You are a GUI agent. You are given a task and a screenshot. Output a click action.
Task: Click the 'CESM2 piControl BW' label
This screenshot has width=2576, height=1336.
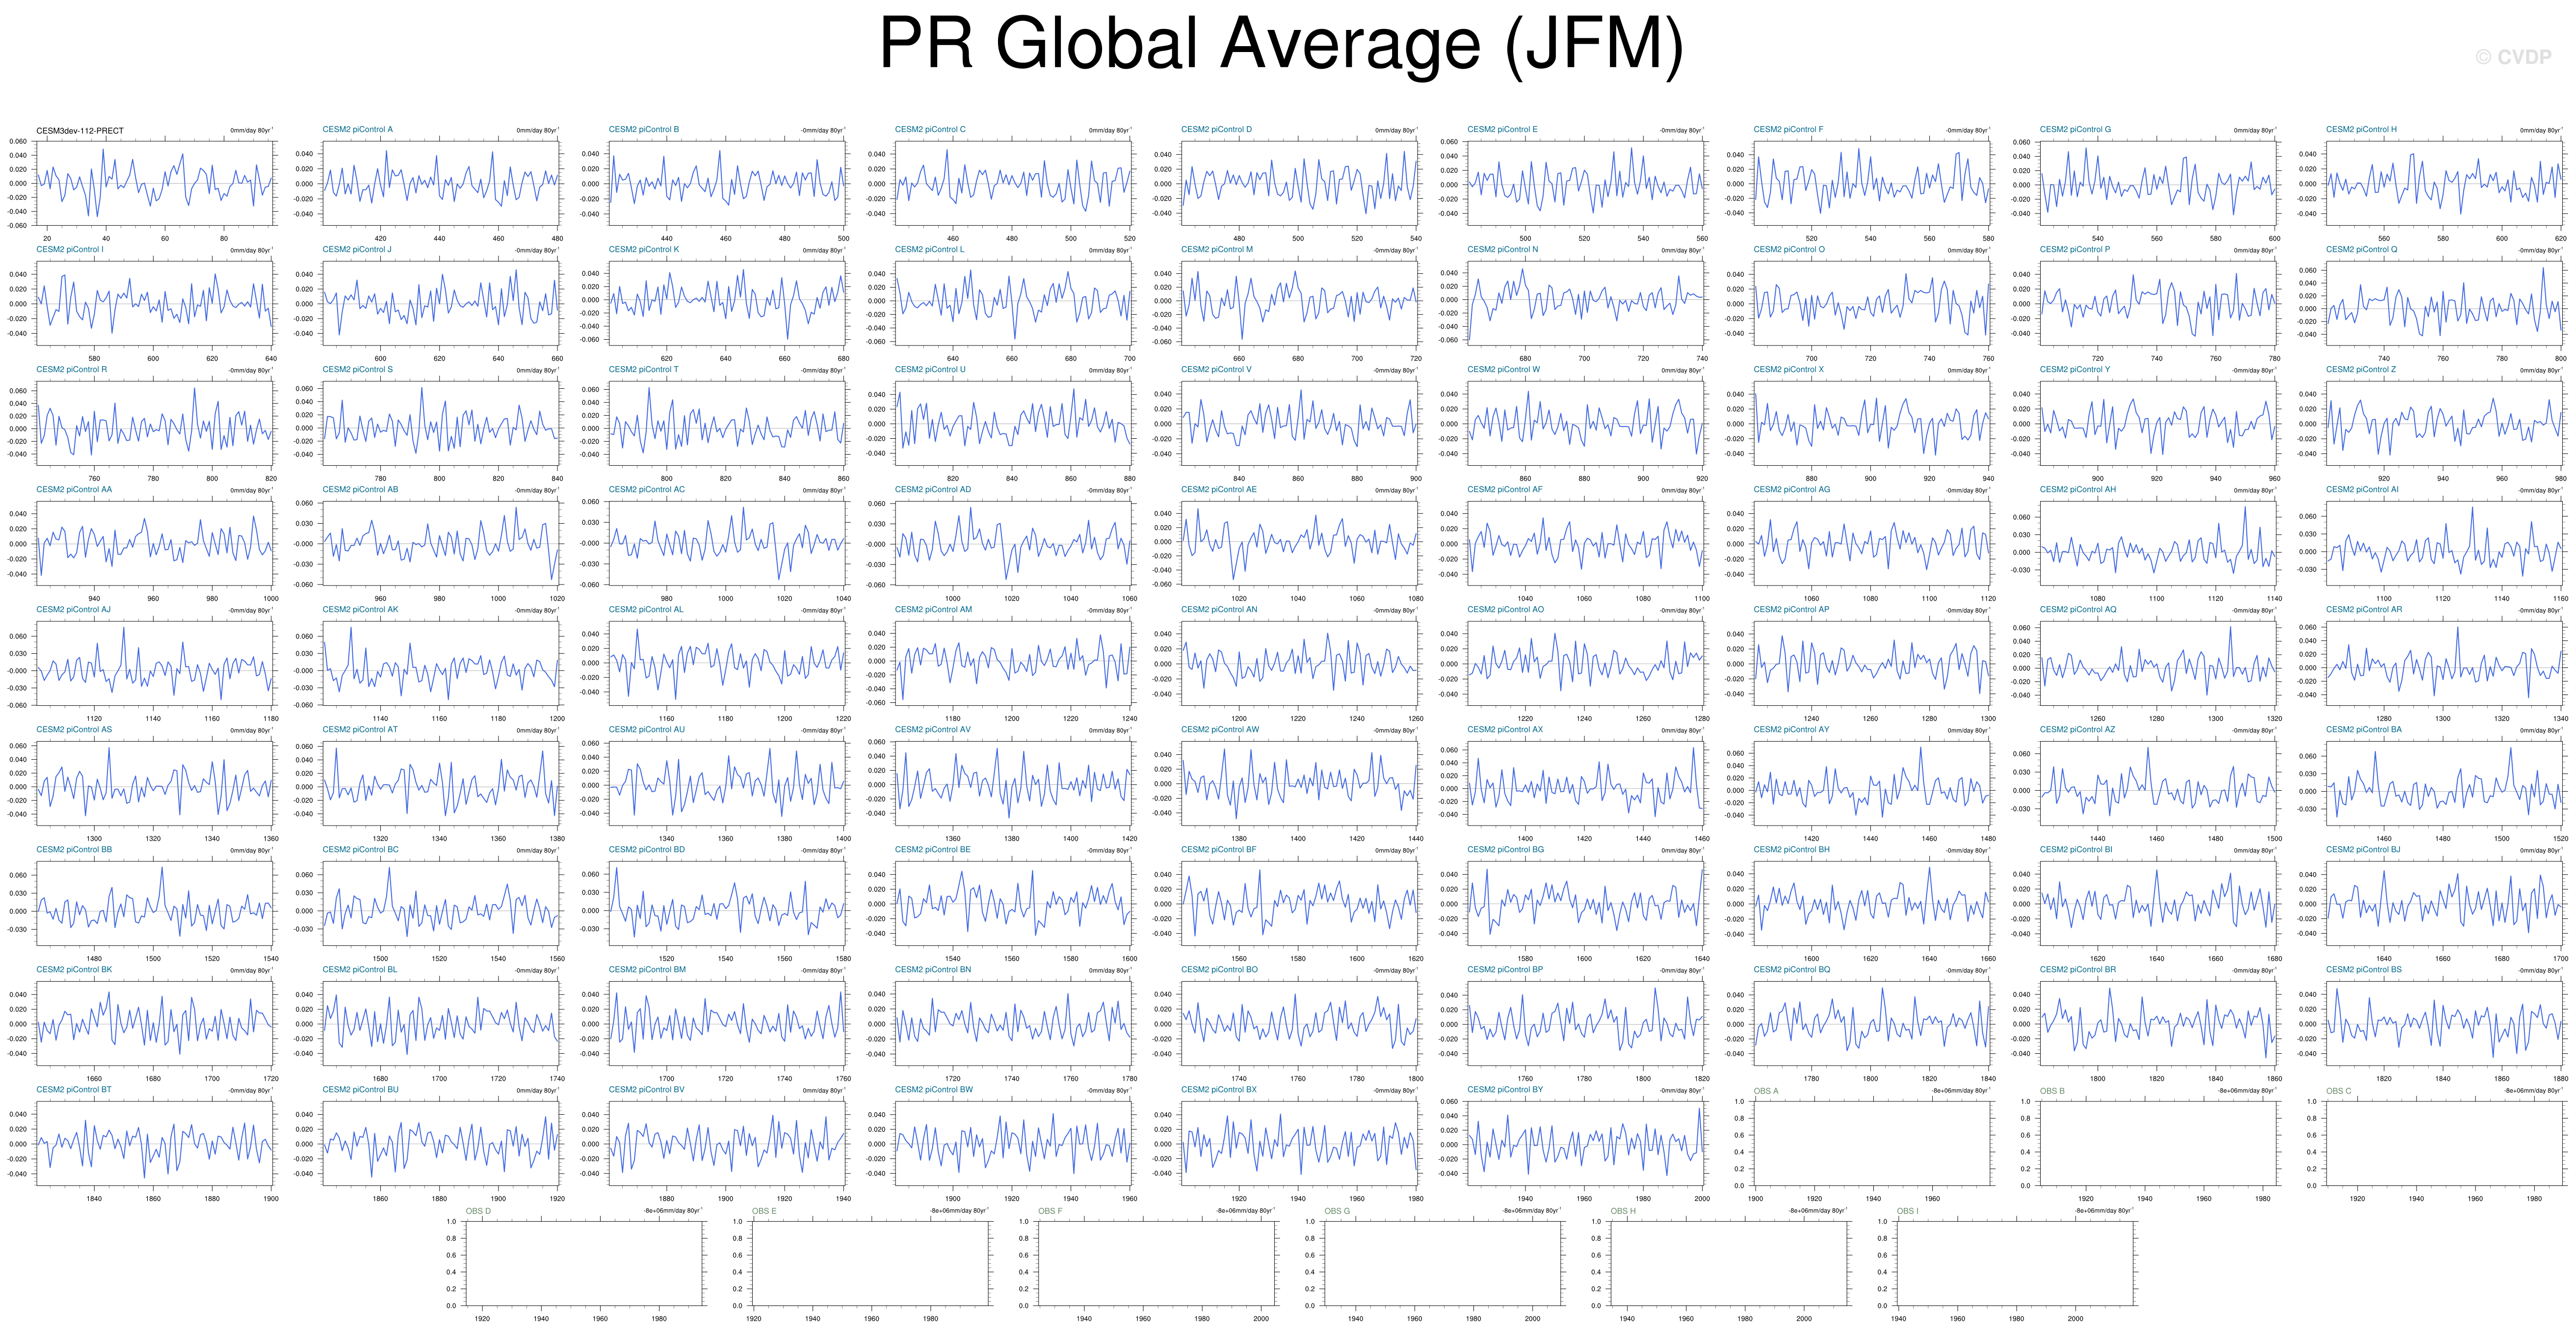934,1090
